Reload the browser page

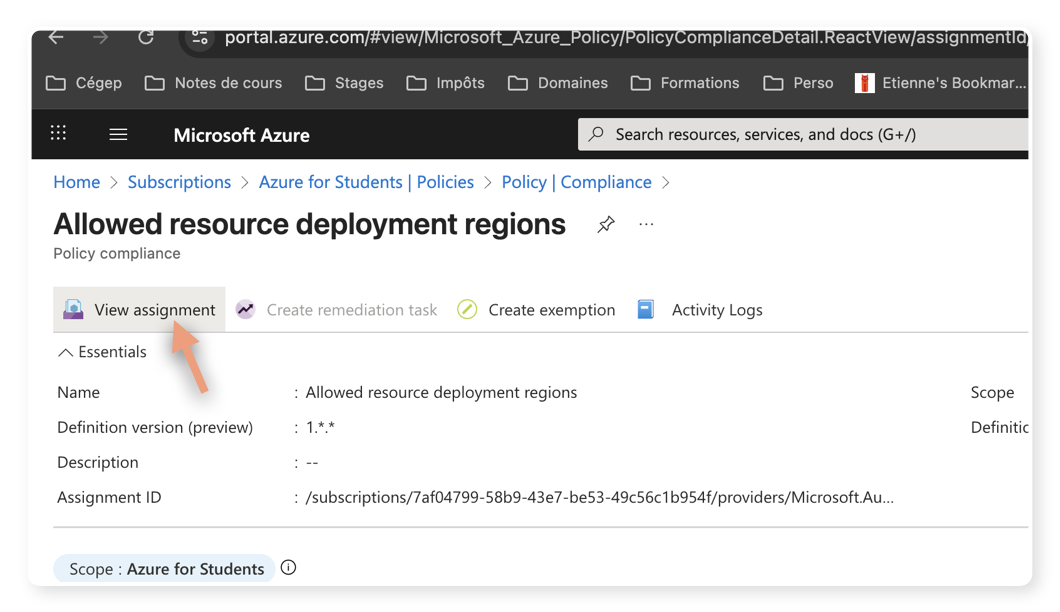[x=146, y=37]
